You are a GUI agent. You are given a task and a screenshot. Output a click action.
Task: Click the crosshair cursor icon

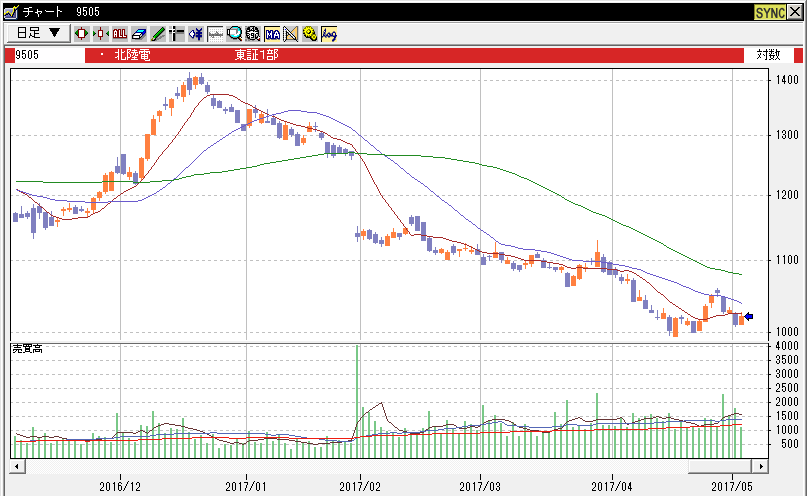pyautogui.click(x=175, y=33)
